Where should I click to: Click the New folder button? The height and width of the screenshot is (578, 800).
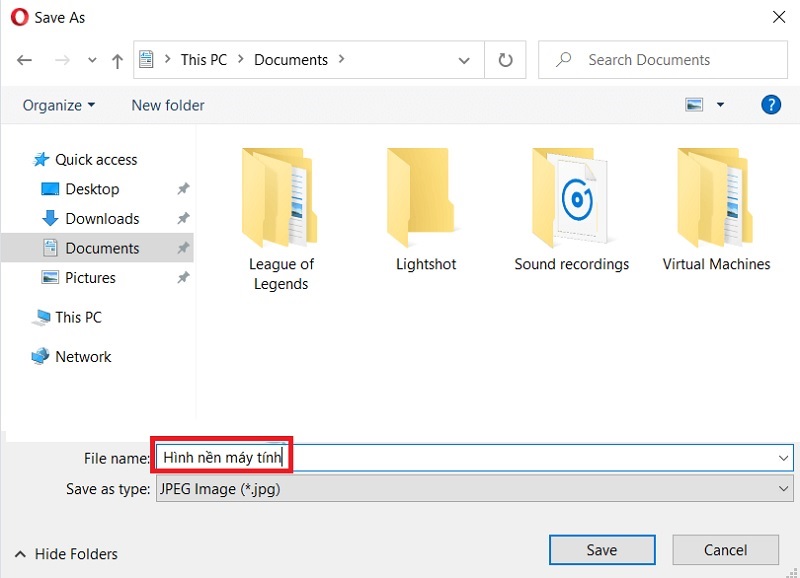click(x=168, y=105)
